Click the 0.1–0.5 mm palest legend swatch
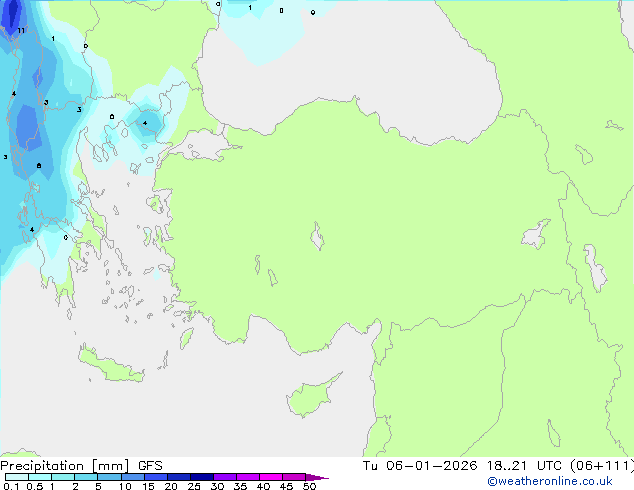Viewport: 634px width, 490px height. (x=17, y=477)
